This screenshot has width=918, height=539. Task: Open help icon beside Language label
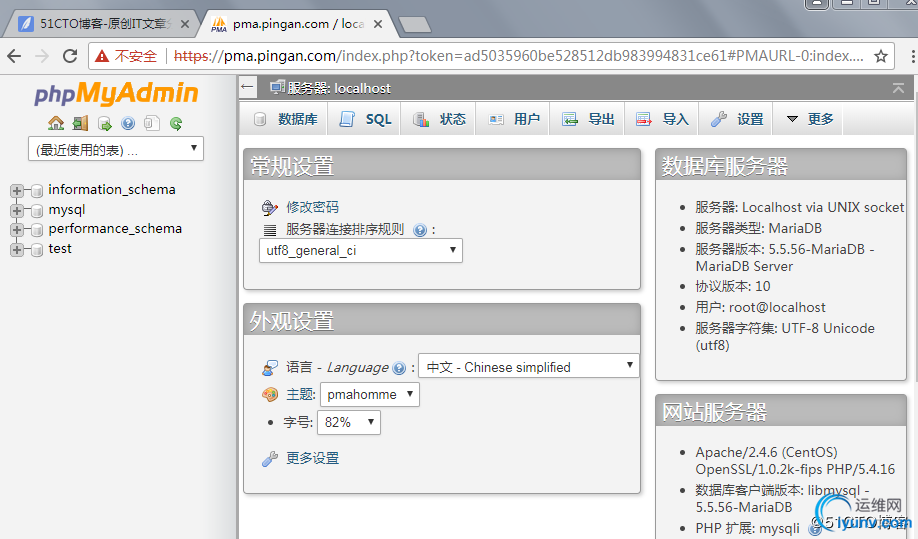[x=399, y=368]
